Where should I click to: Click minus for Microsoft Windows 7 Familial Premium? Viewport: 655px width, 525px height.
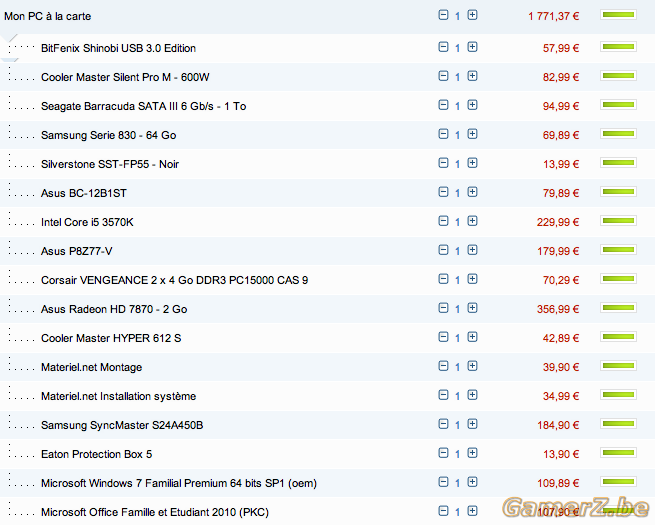[x=443, y=482]
